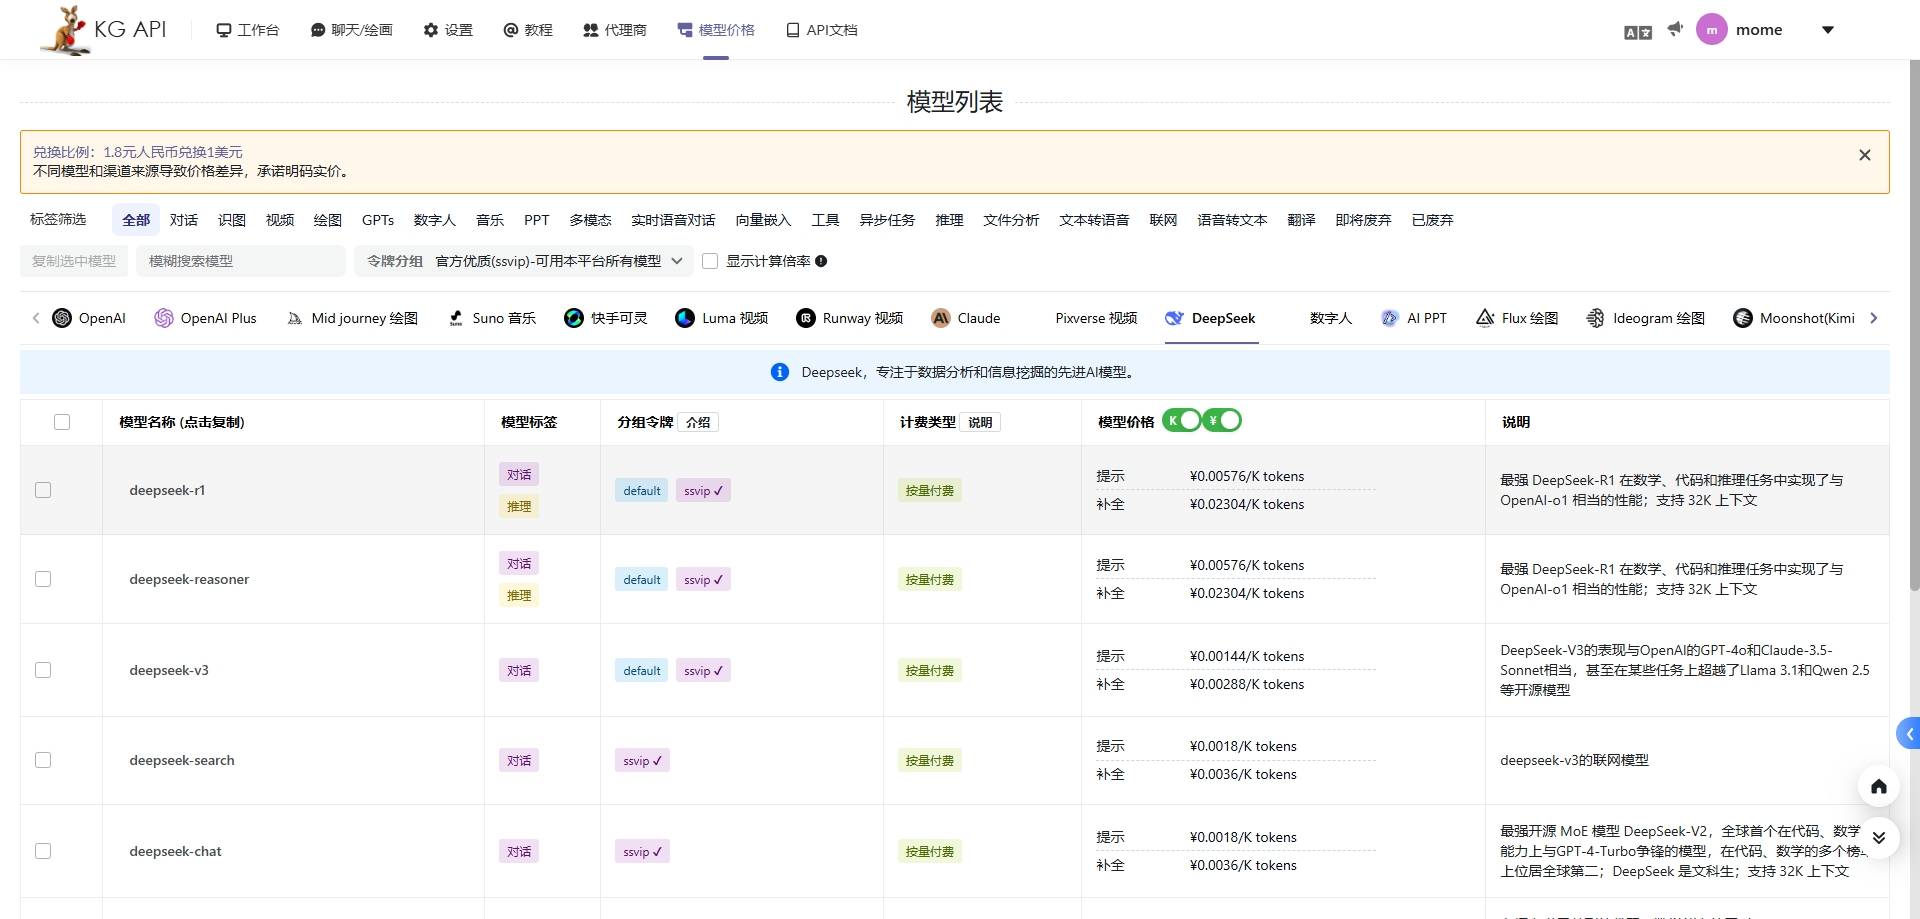The height and width of the screenshot is (919, 1920).
Task: Open the announcements megaphone icon
Action: click(x=1675, y=29)
